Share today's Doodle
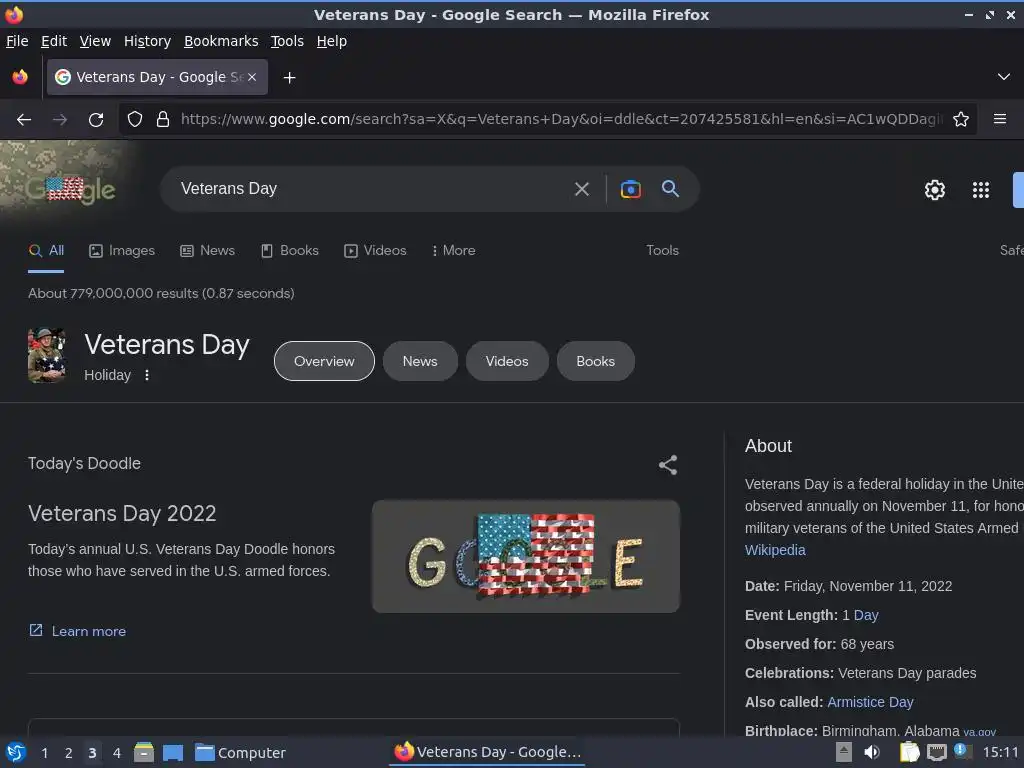Screen dimensions: 1024x768 click(667, 465)
